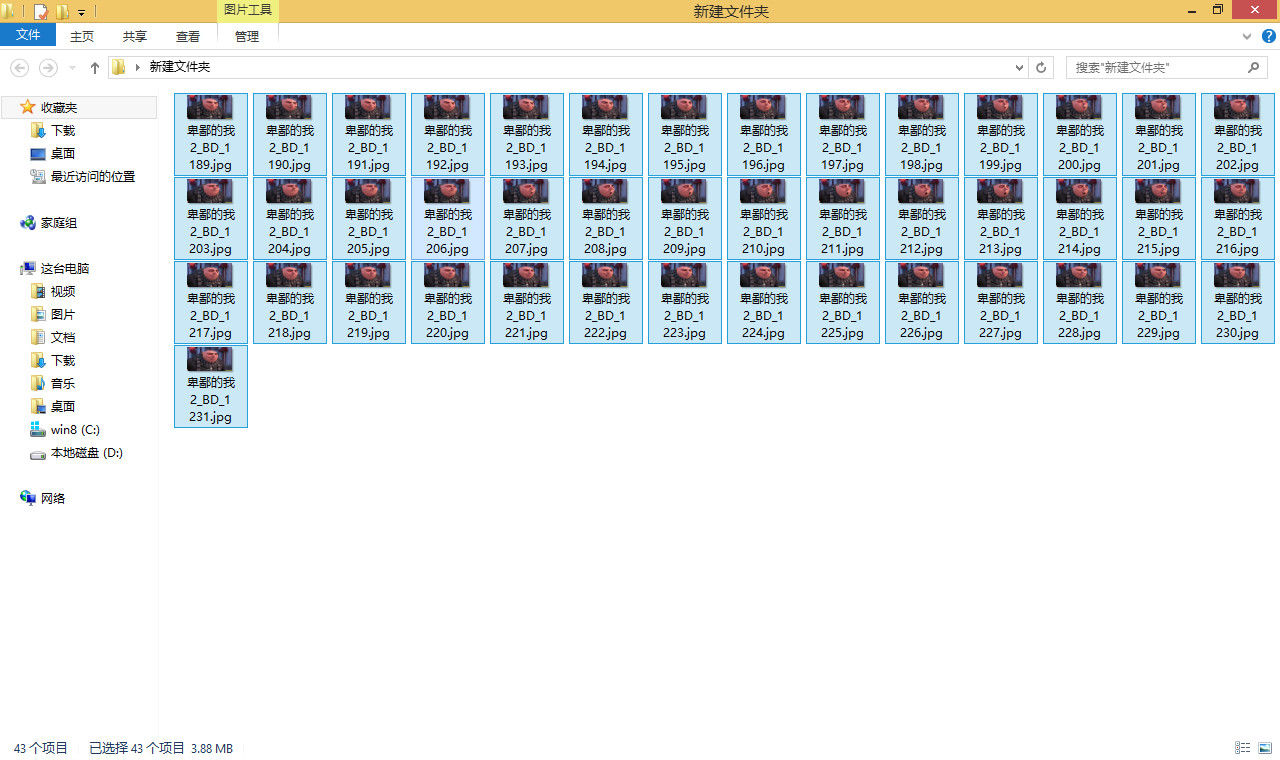
Task: Switch to large thumbnails view in status bar
Action: (1264, 748)
